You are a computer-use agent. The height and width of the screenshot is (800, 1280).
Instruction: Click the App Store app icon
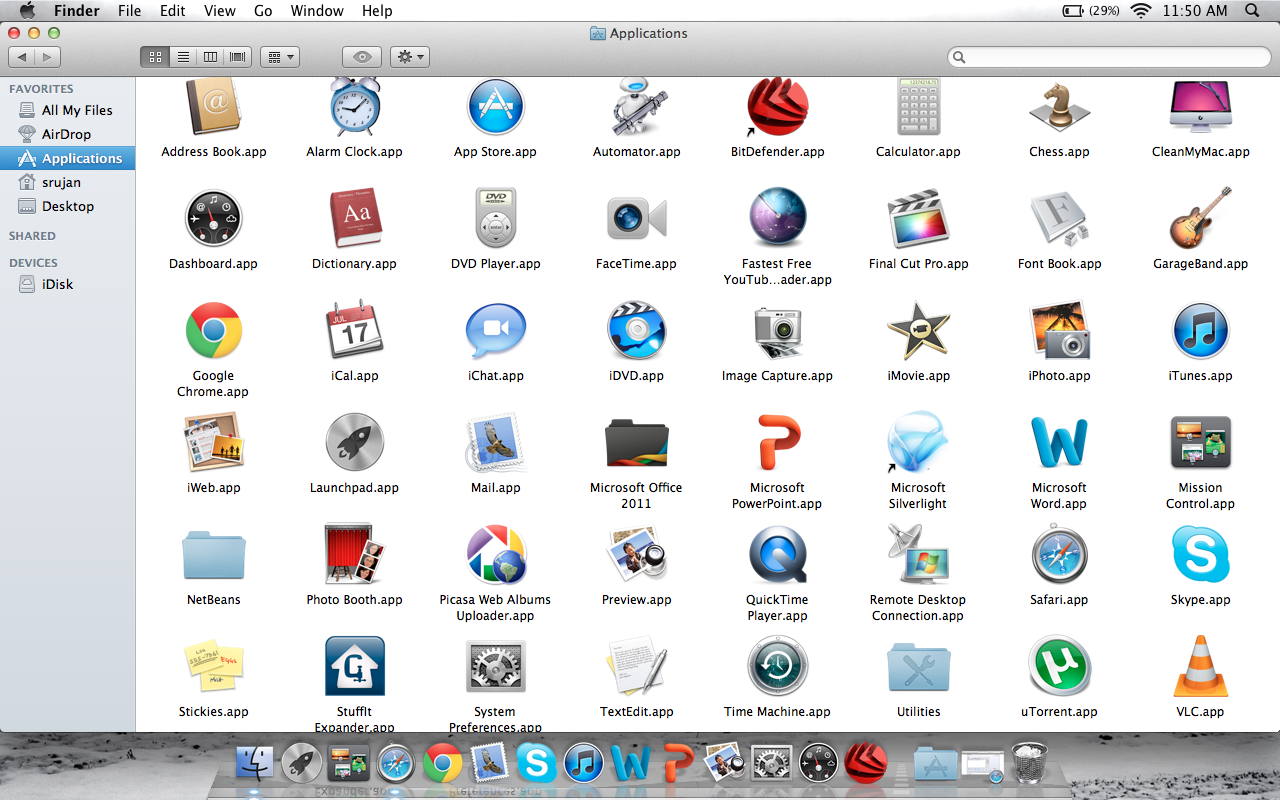pos(496,108)
